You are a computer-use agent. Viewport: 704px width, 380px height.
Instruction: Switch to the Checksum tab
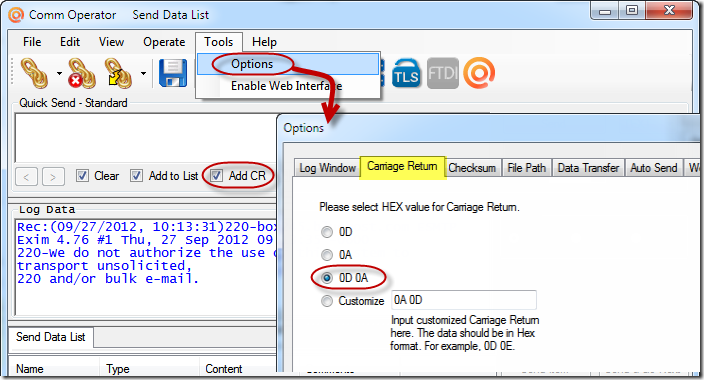472,168
